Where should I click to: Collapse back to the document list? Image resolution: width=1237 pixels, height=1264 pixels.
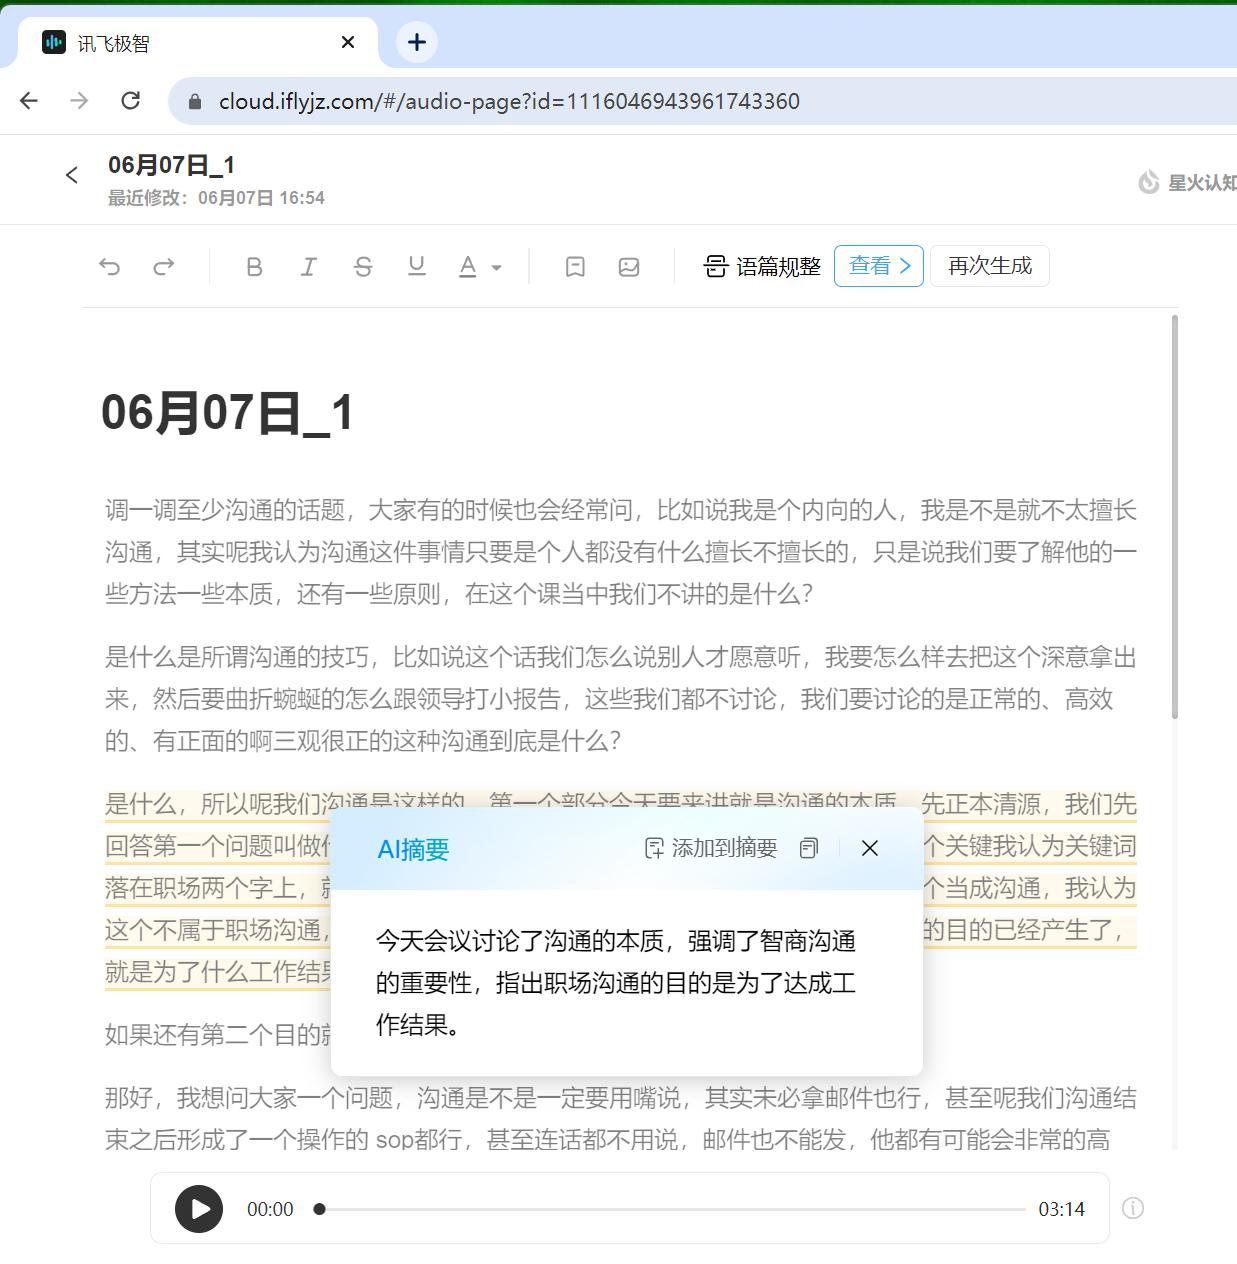(x=71, y=174)
